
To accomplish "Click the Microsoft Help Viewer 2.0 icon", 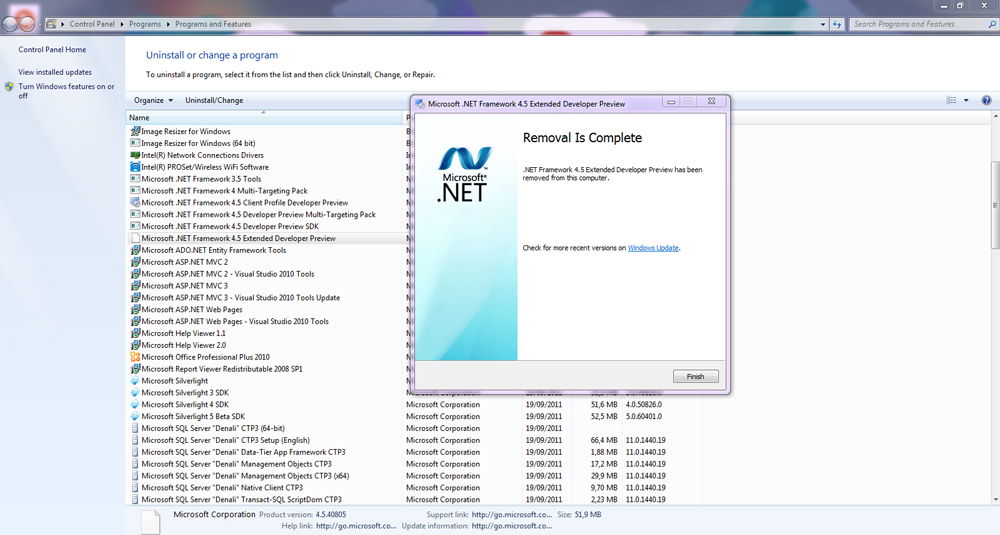I will click(x=135, y=345).
